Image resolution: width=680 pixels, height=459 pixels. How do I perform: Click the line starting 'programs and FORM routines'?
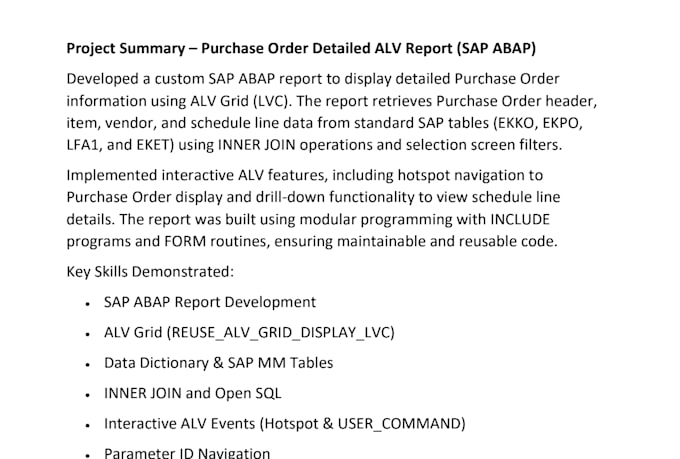[312, 241]
